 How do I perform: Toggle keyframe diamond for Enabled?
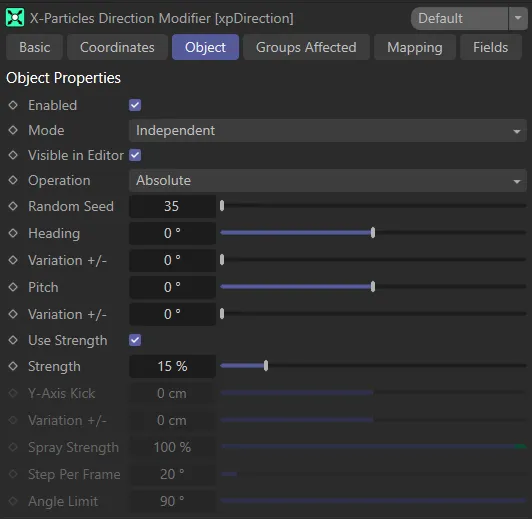(x=13, y=105)
